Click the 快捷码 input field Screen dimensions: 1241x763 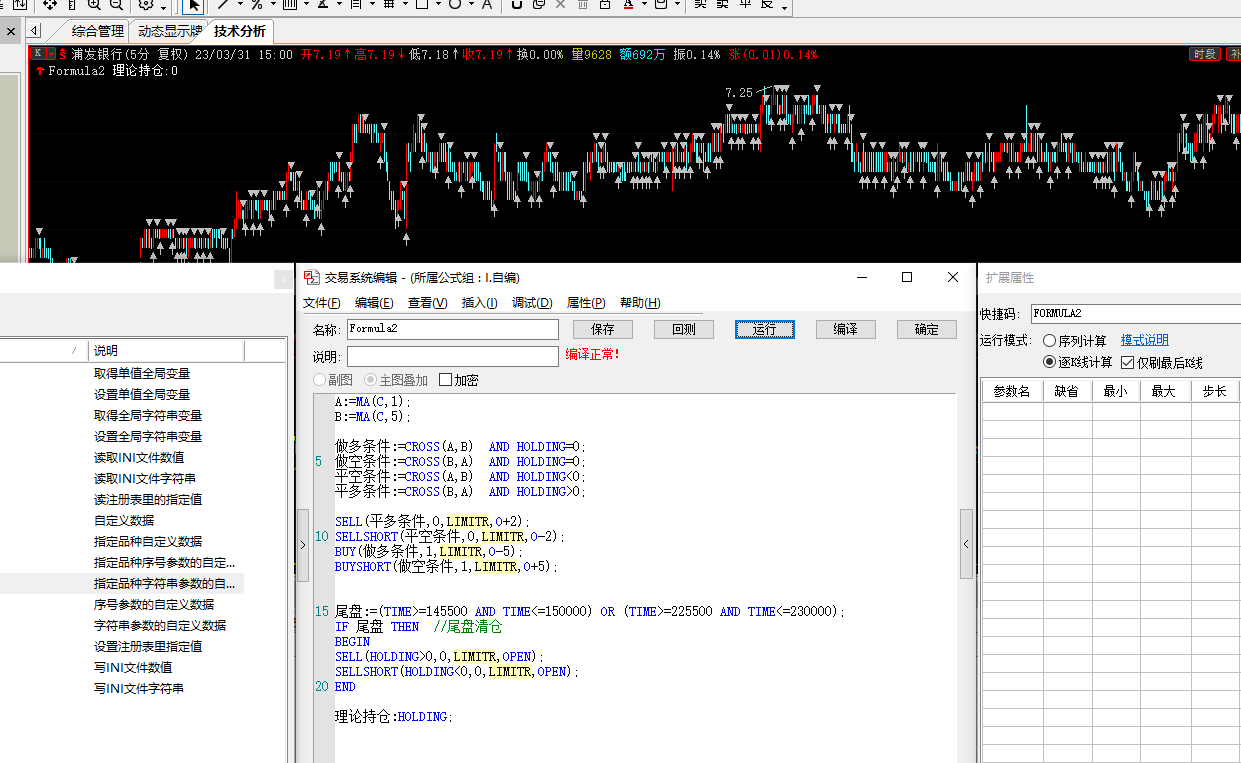[x=1135, y=314]
